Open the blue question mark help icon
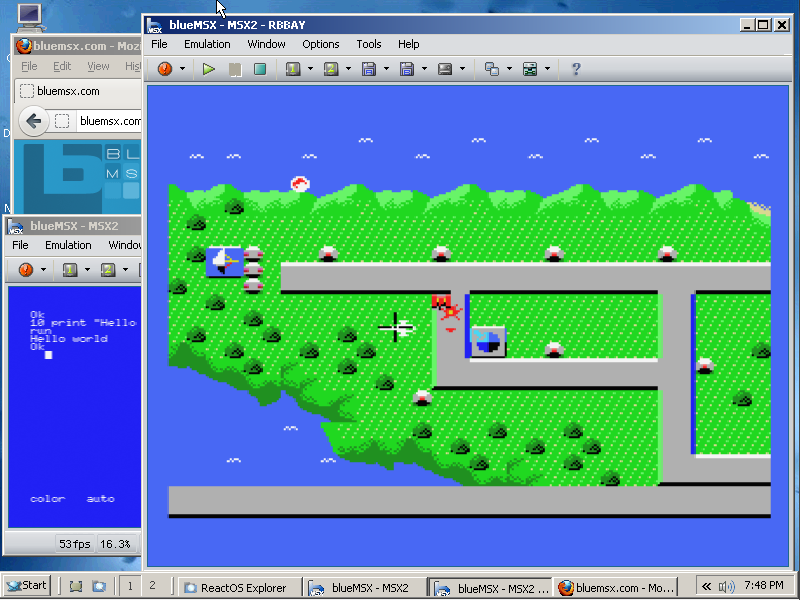This screenshot has height=600, width=800. (576, 69)
